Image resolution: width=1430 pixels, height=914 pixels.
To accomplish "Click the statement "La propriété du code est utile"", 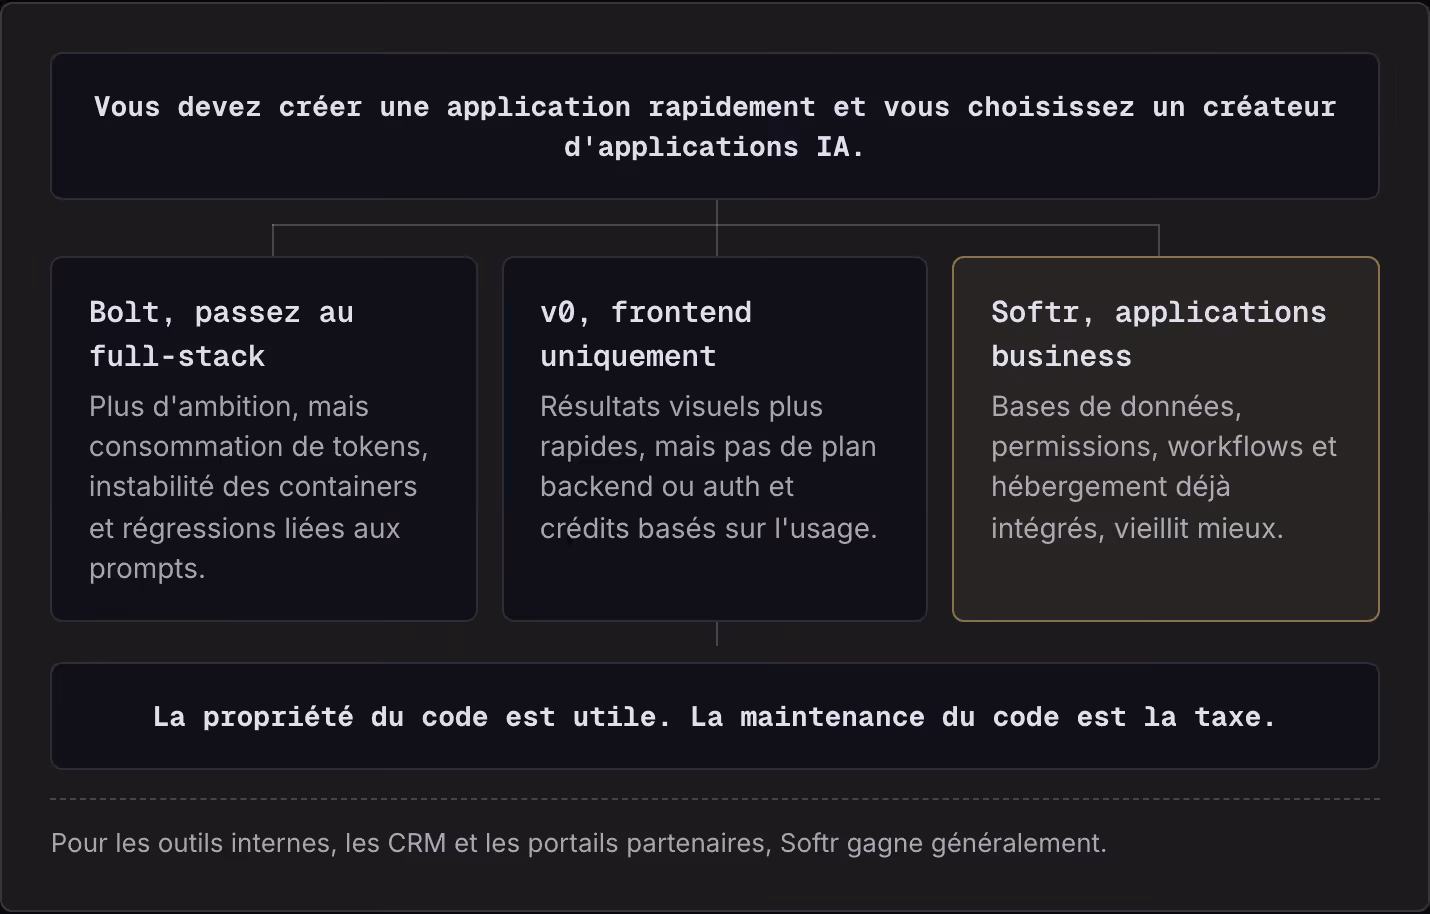I will pos(715,717).
